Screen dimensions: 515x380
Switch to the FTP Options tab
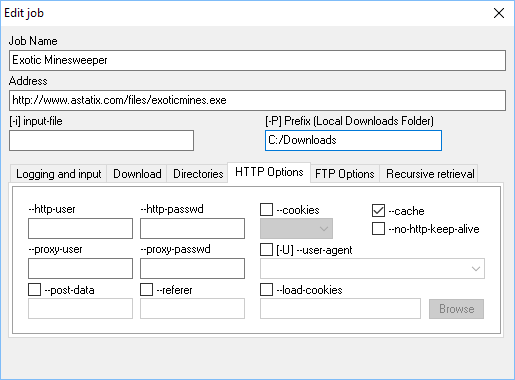[x=345, y=174]
